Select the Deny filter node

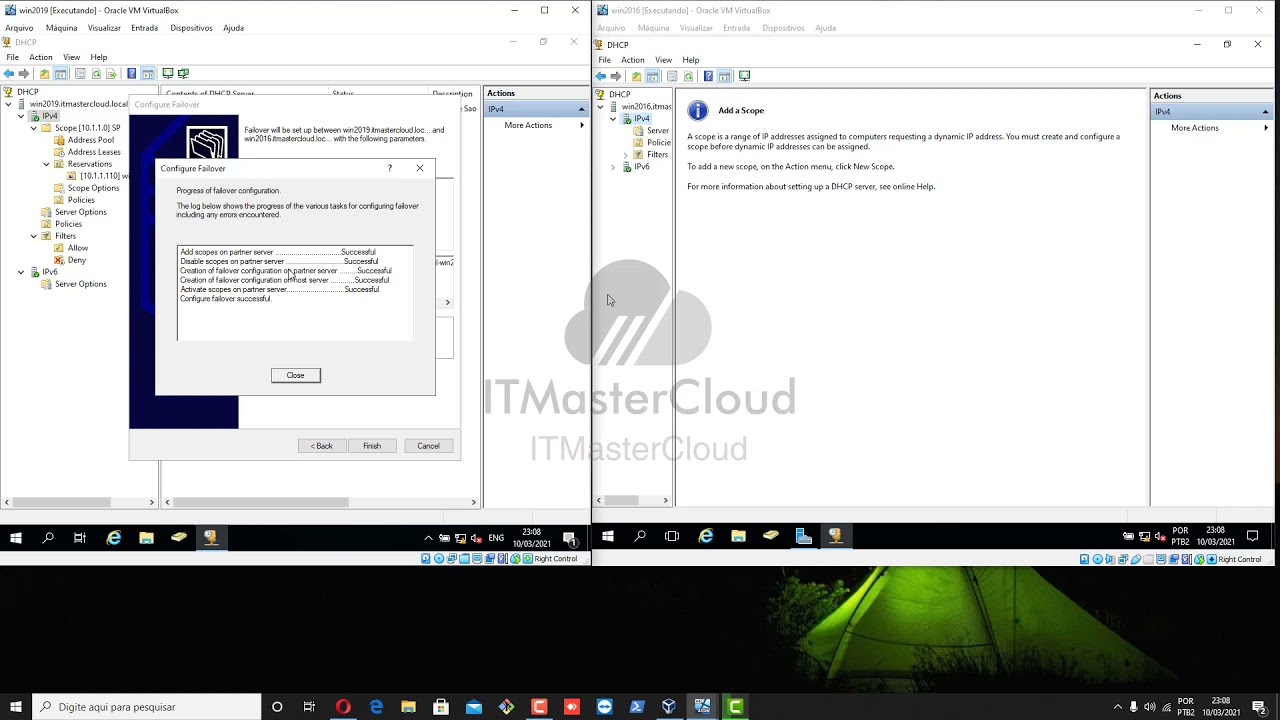77,260
